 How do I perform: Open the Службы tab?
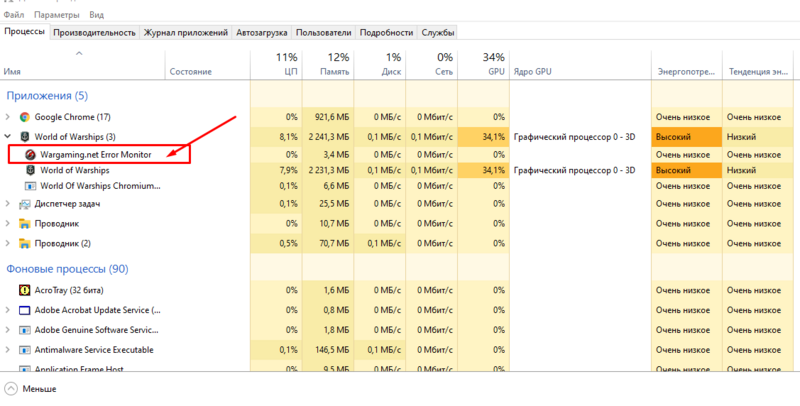click(437, 33)
